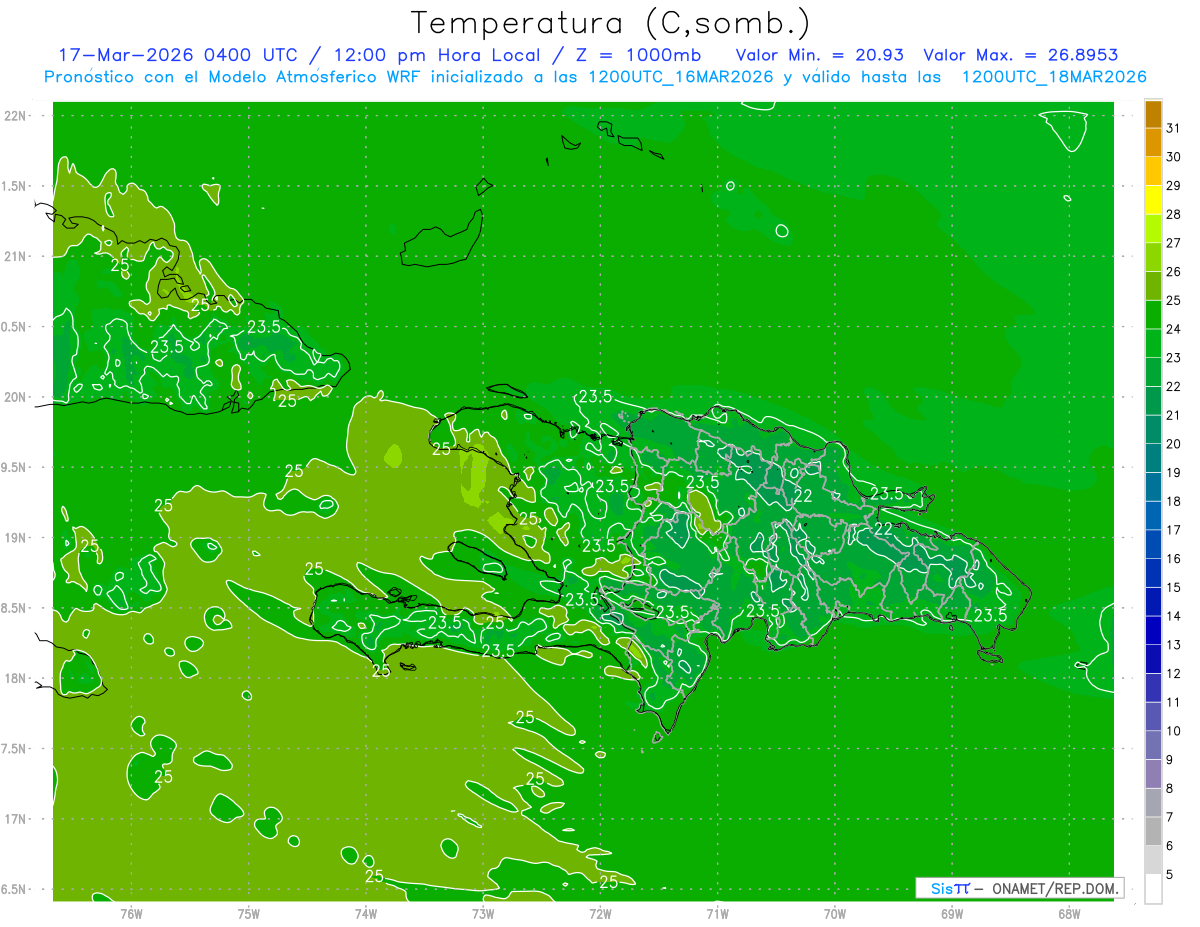Click the ONAMET/REP.DOM. logo box
The width and height of the screenshot is (1200, 927).
pyautogui.click(x=1019, y=888)
